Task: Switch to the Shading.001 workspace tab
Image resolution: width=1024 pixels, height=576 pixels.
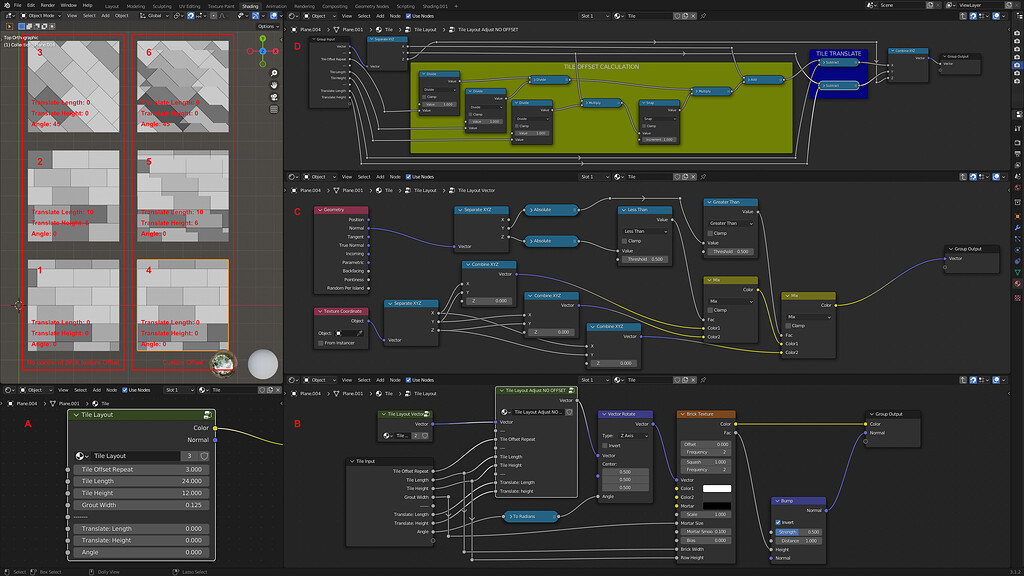Action: click(435, 6)
